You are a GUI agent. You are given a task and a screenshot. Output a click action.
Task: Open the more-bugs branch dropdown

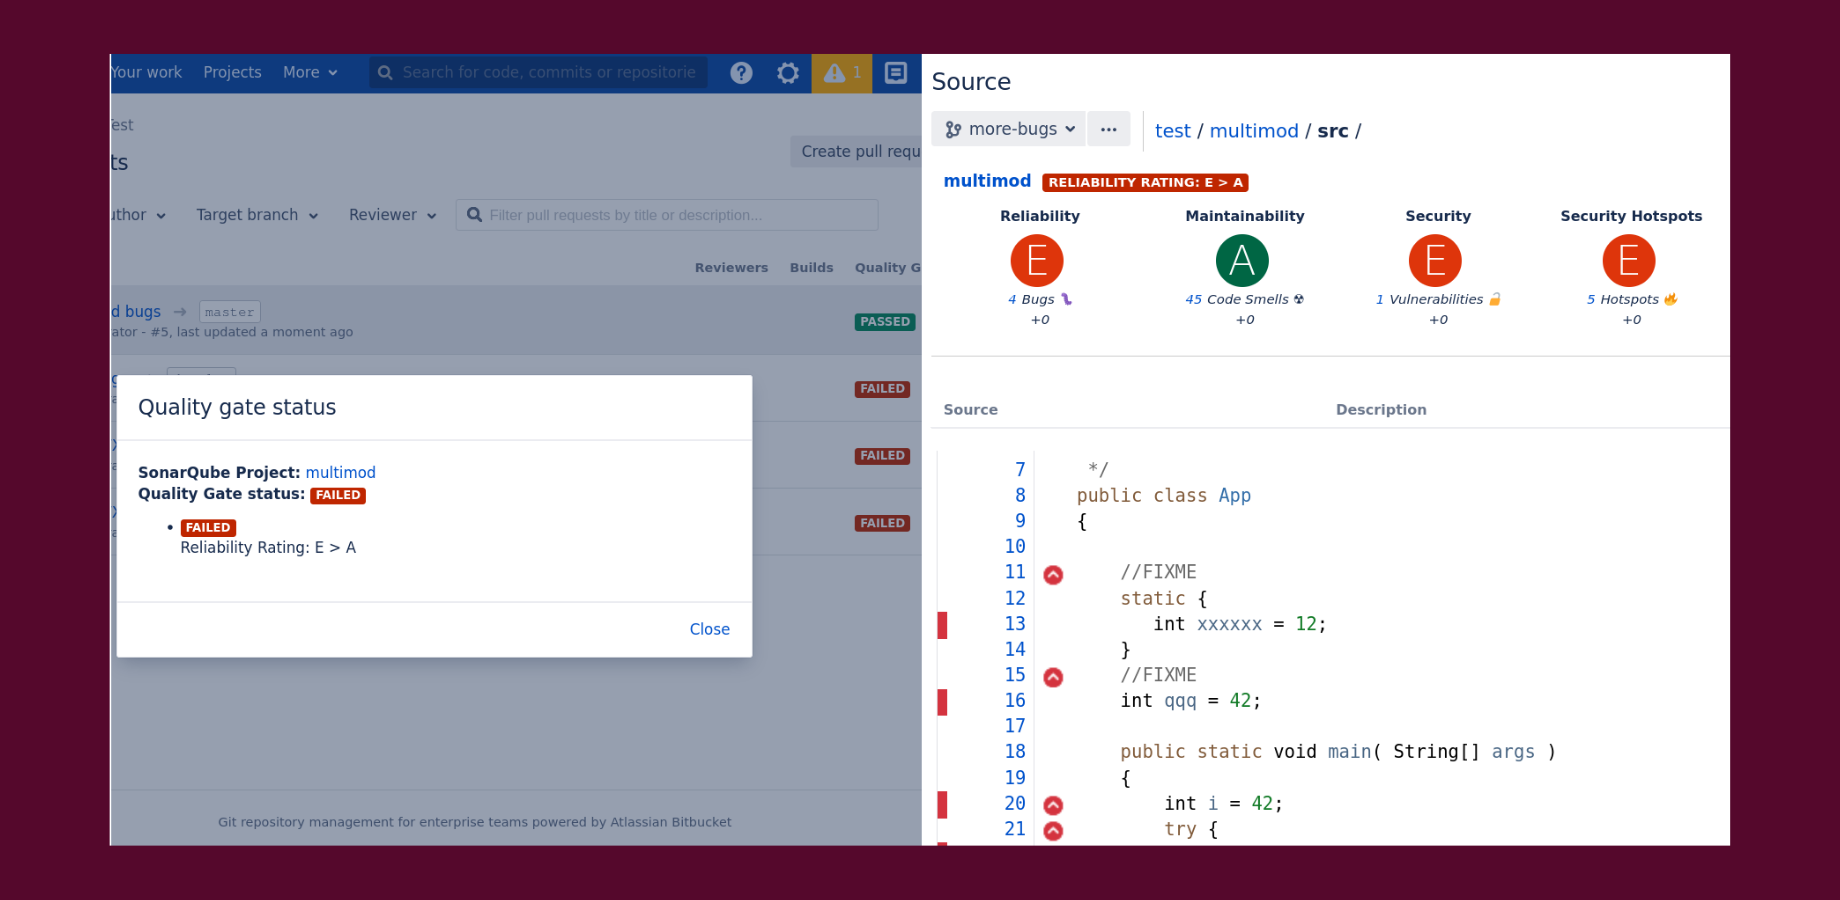coord(1008,129)
